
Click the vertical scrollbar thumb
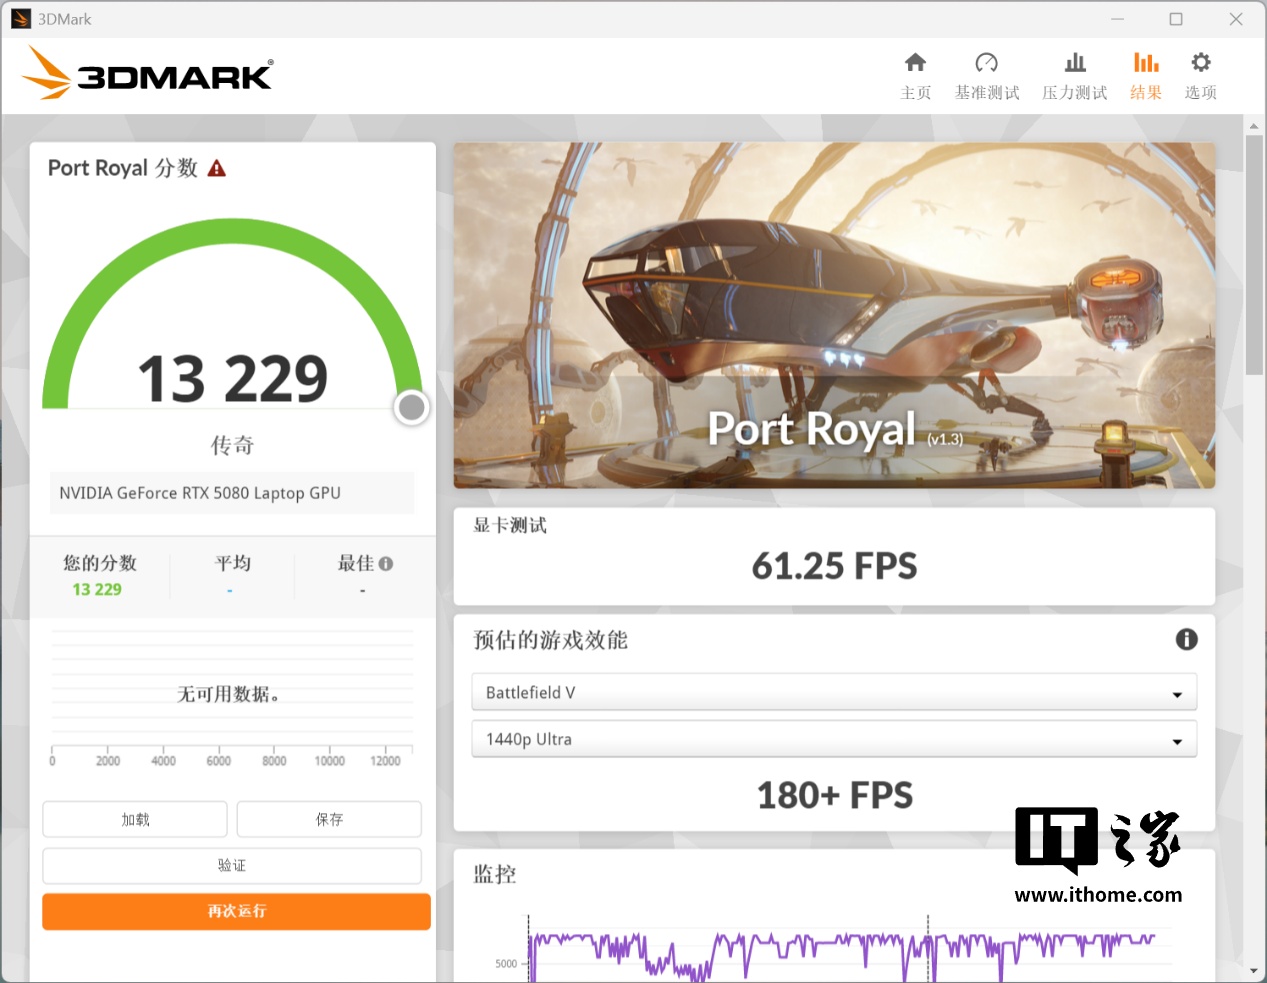(1254, 250)
